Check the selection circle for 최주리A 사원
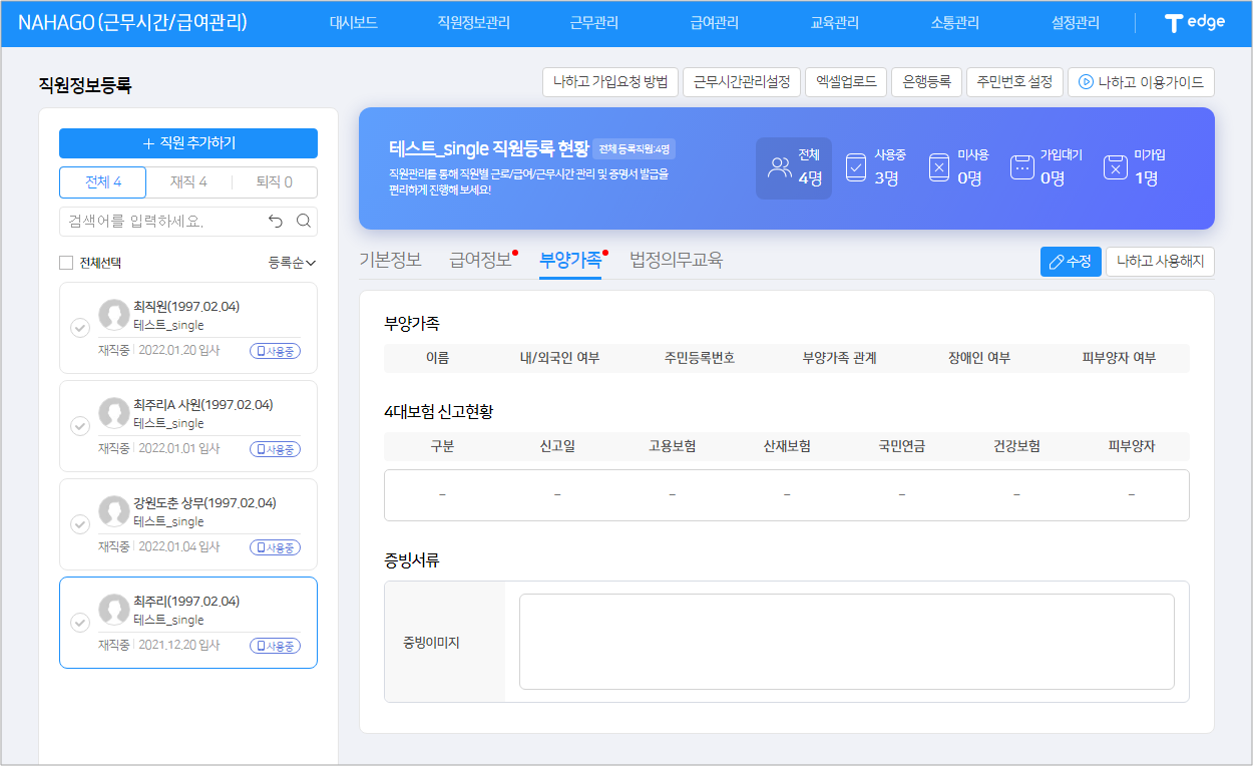The height and width of the screenshot is (766, 1253). (80, 426)
